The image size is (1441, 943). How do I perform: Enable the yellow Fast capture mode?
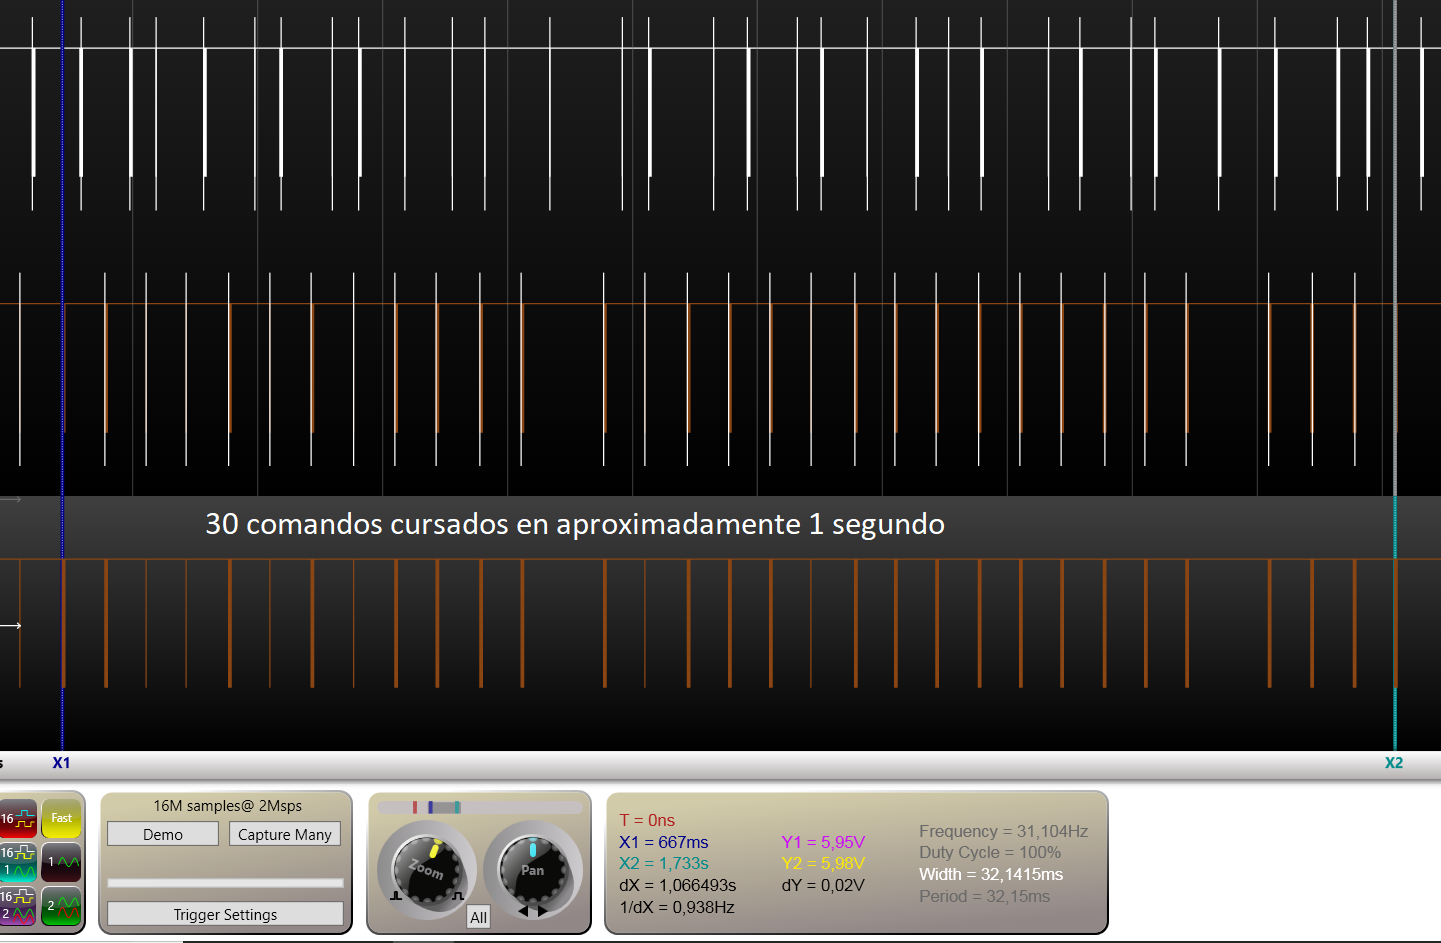(61, 818)
